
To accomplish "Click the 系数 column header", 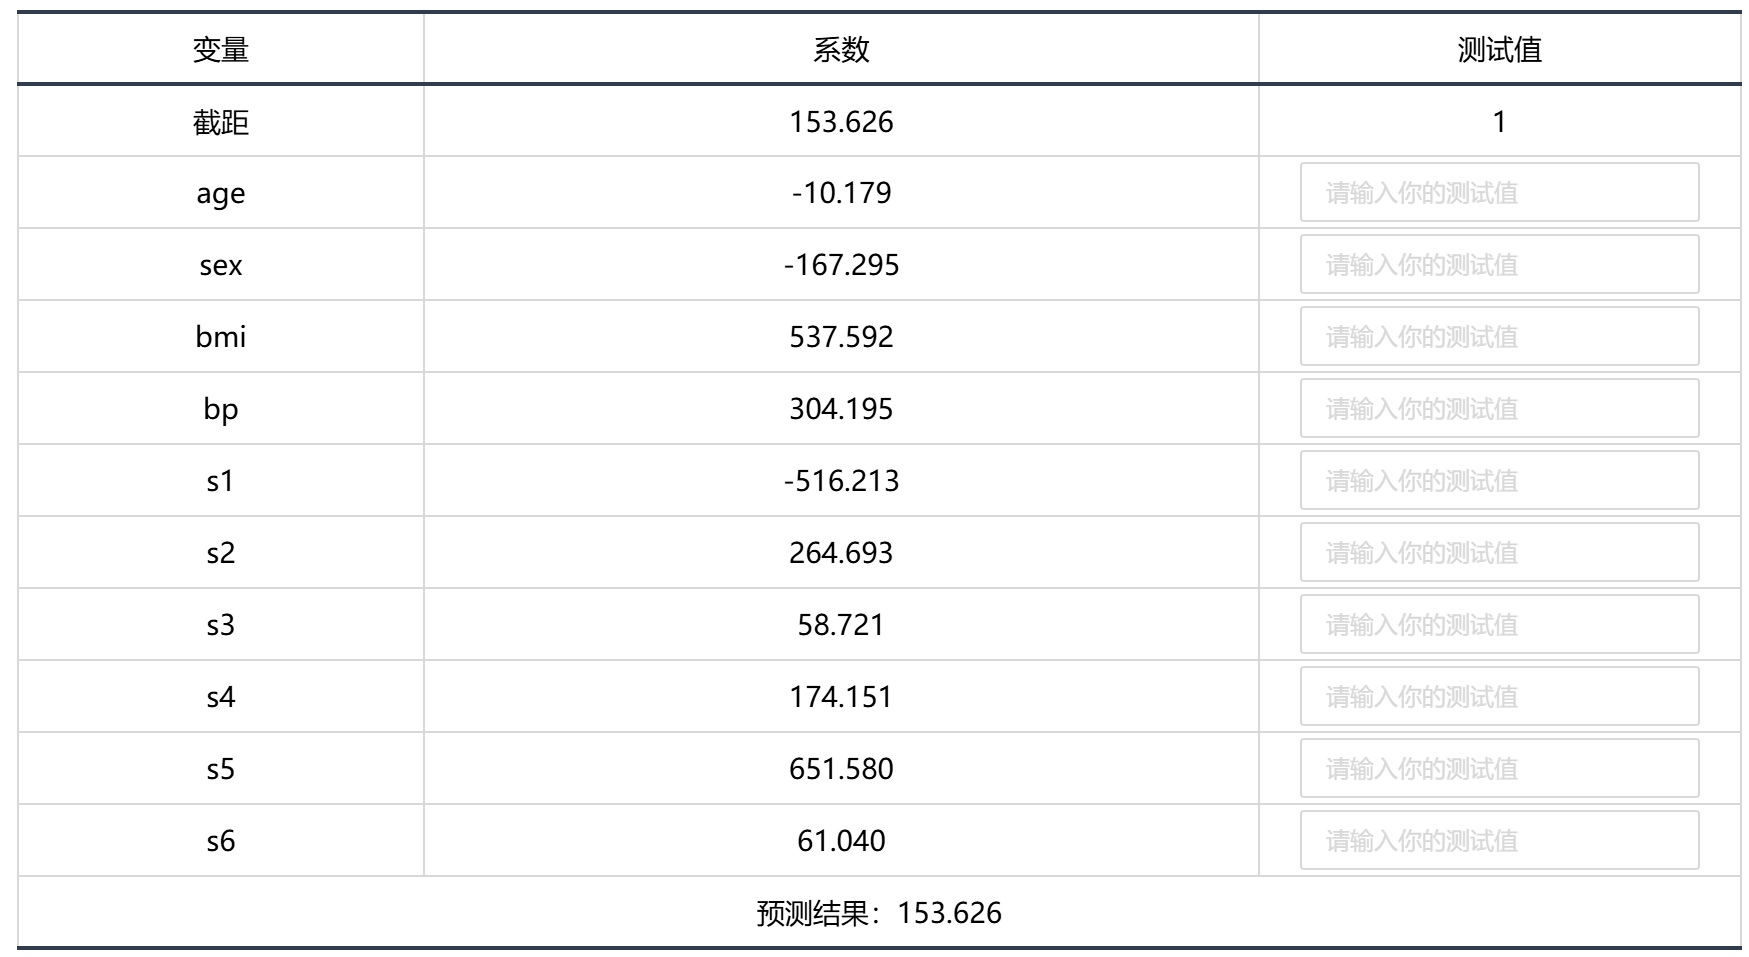I will tap(841, 49).
